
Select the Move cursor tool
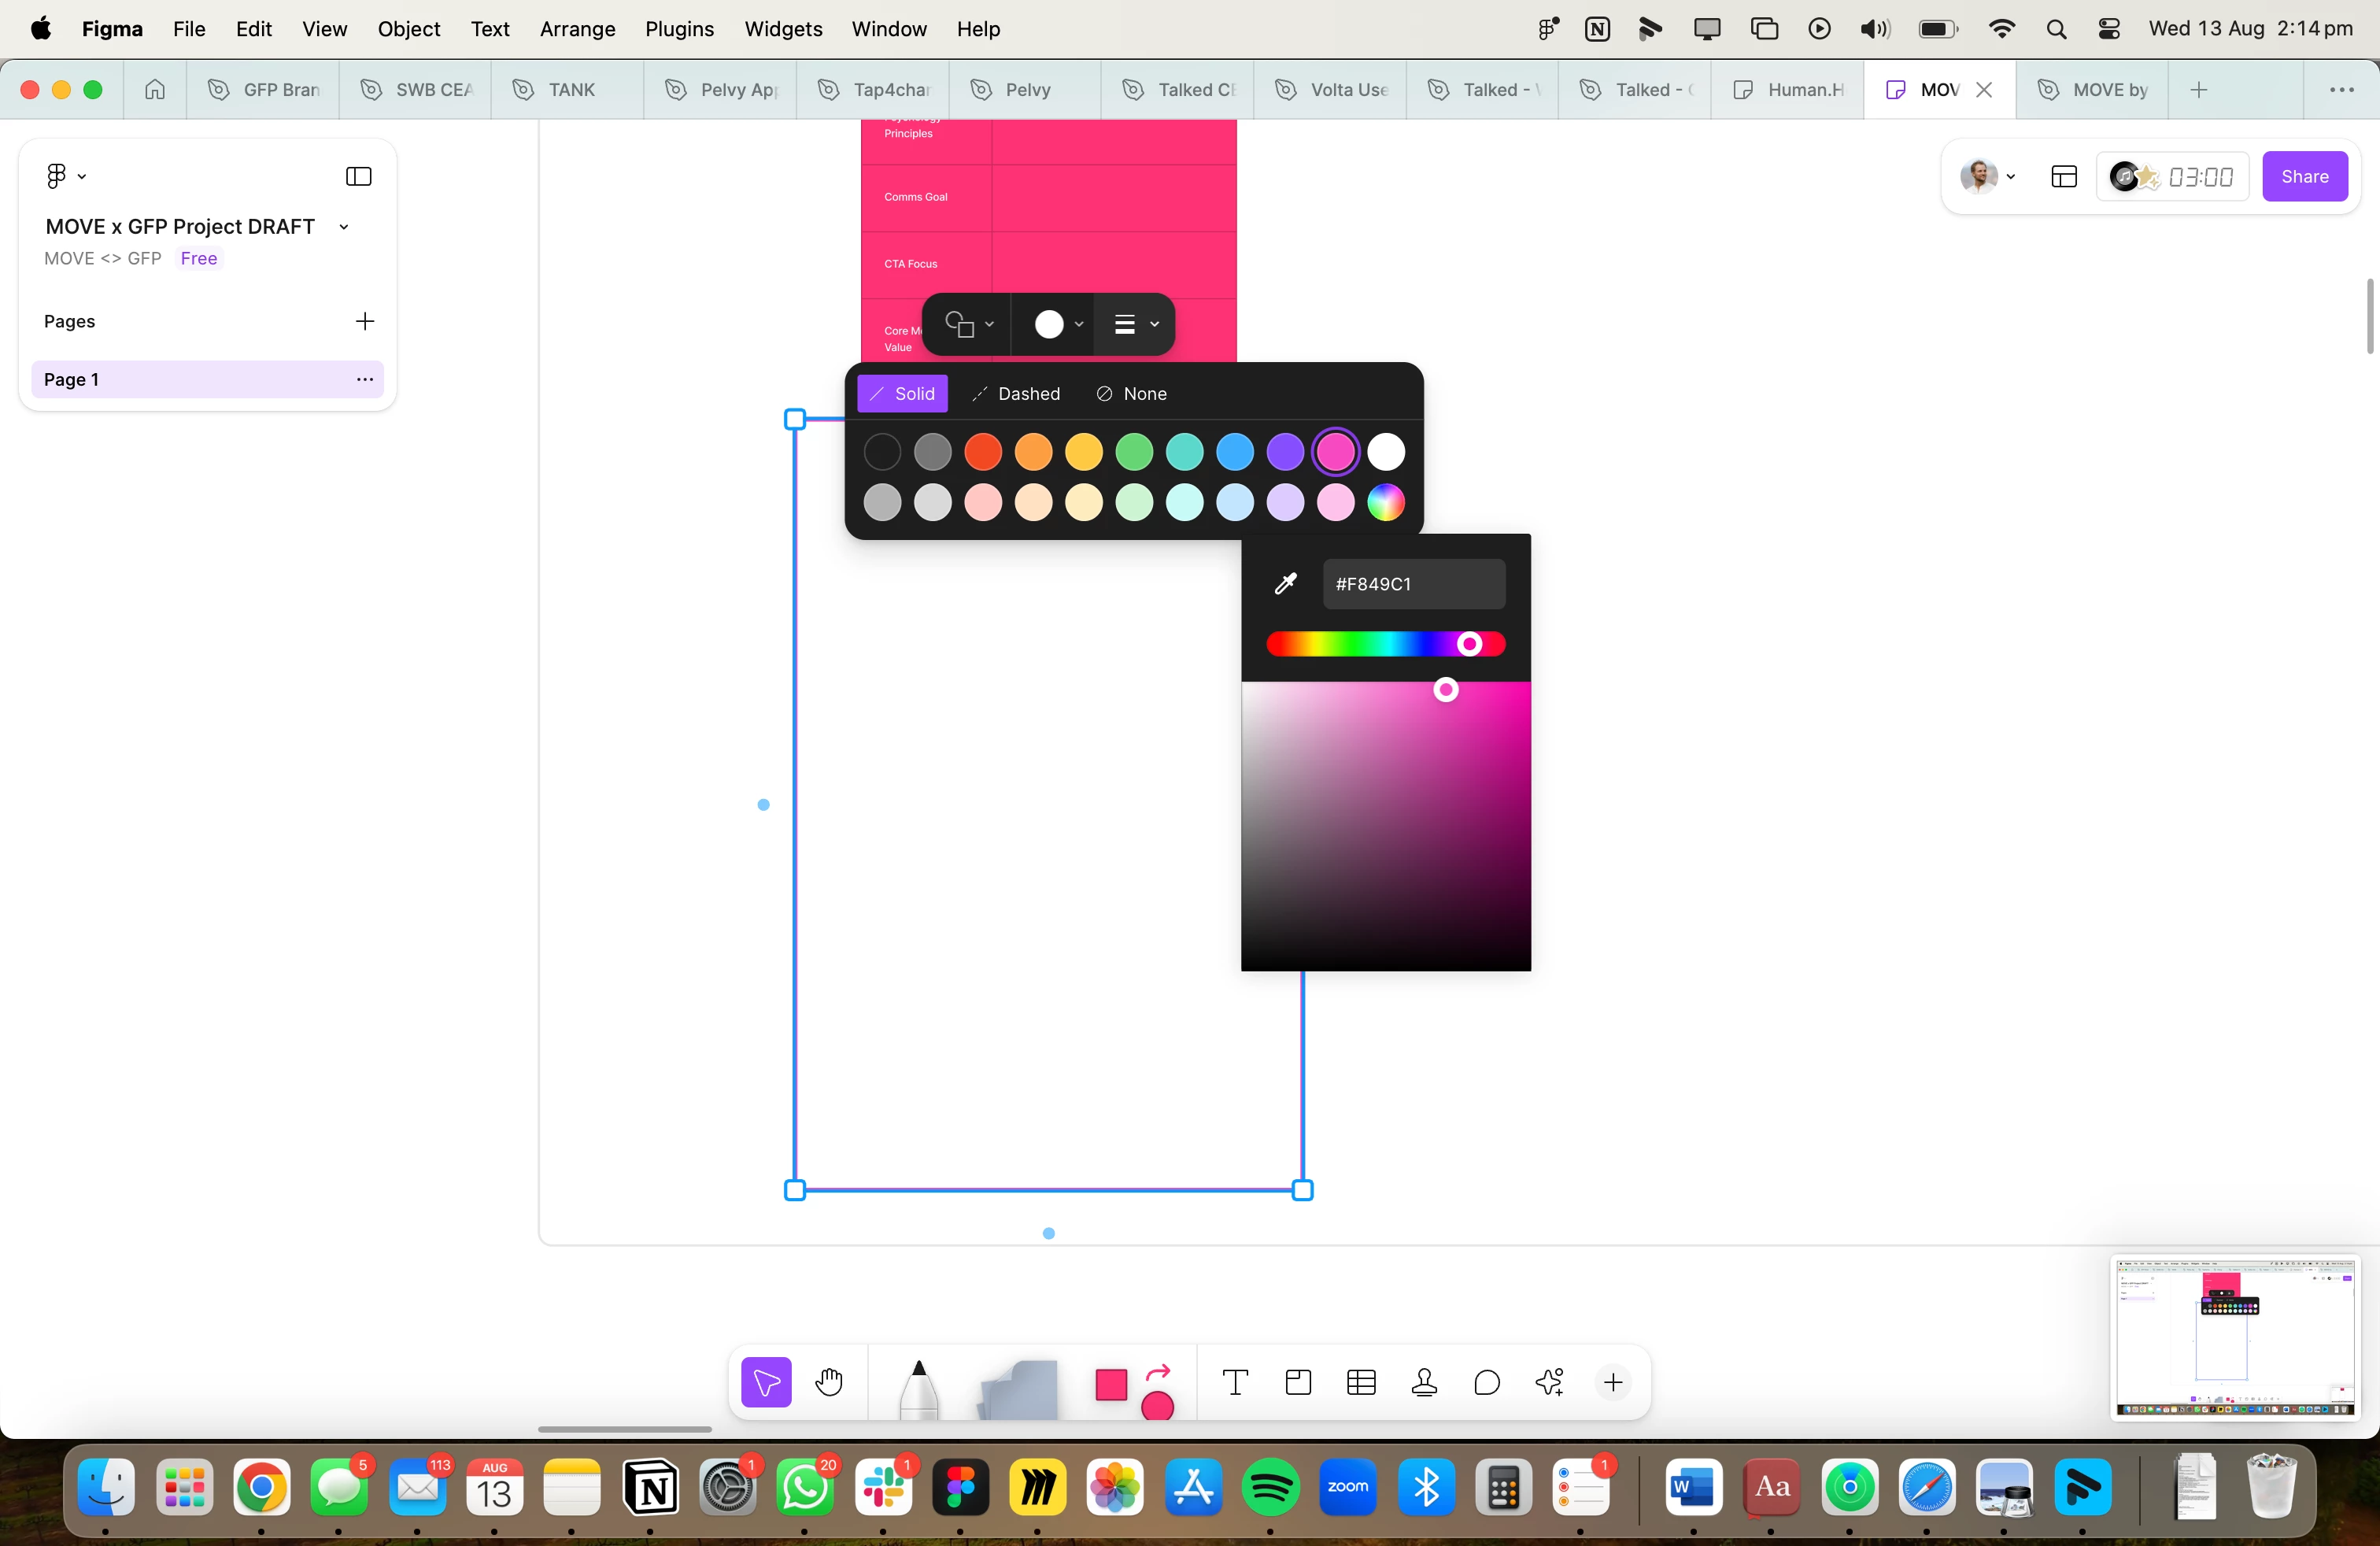tap(766, 1382)
